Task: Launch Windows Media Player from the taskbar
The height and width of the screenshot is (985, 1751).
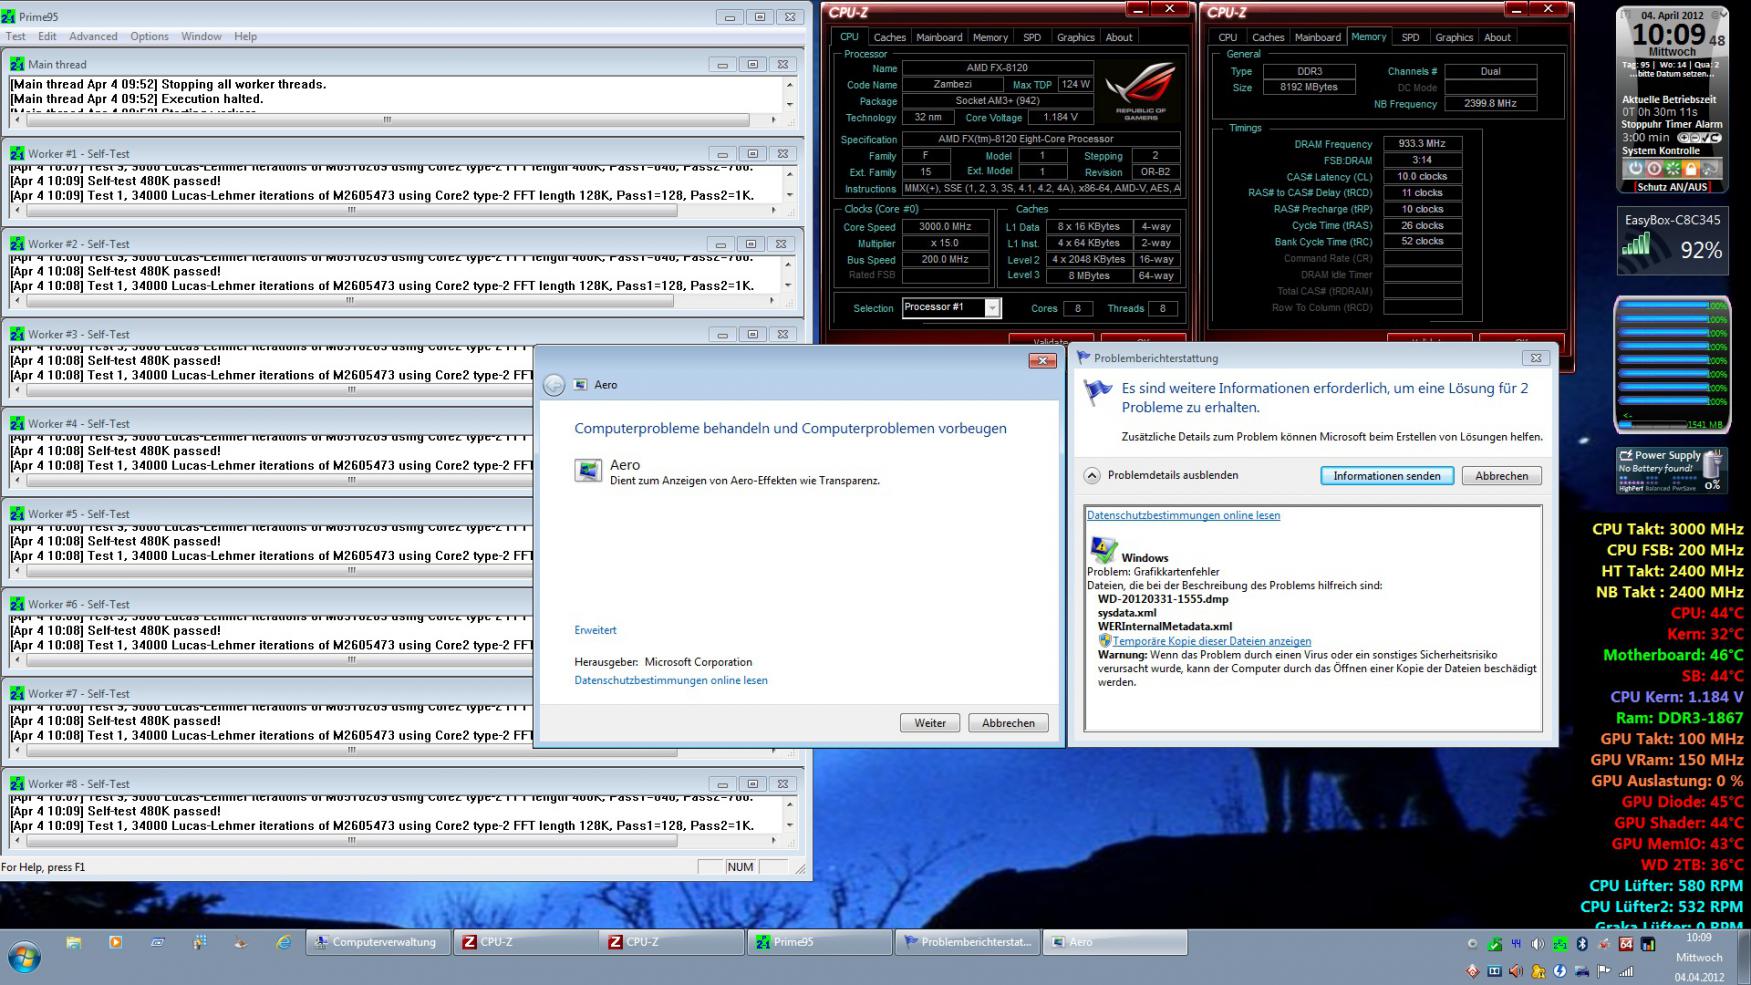Action: pyautogui.click(x=115, y=942)
